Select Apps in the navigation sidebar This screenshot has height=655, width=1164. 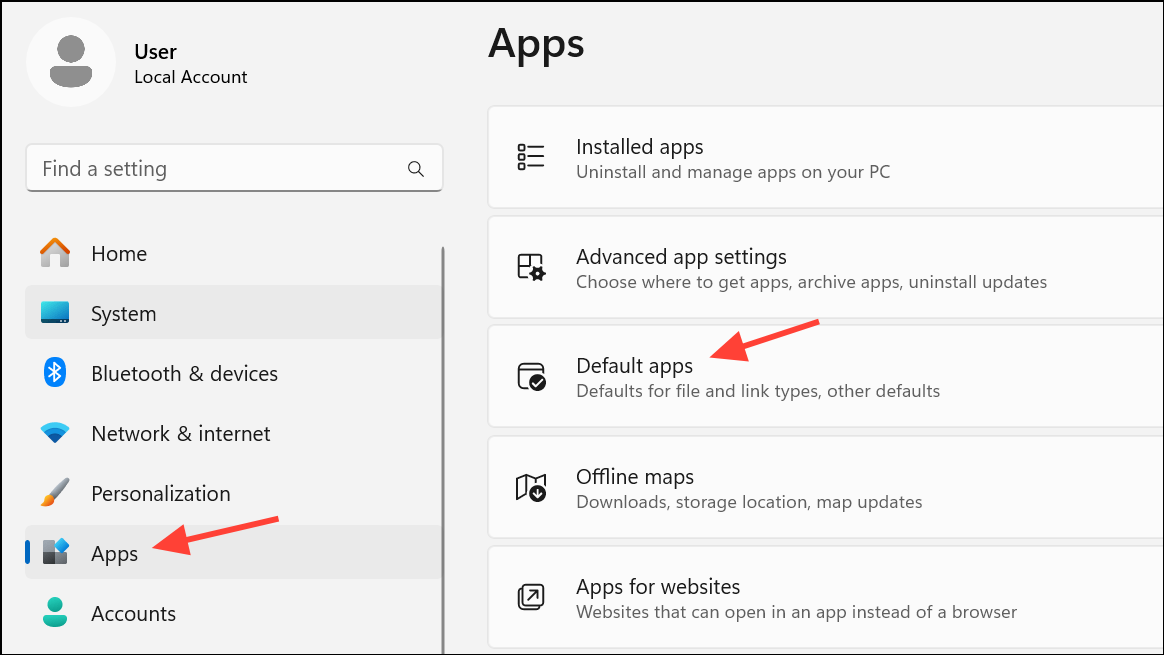(x=114, y=553)
